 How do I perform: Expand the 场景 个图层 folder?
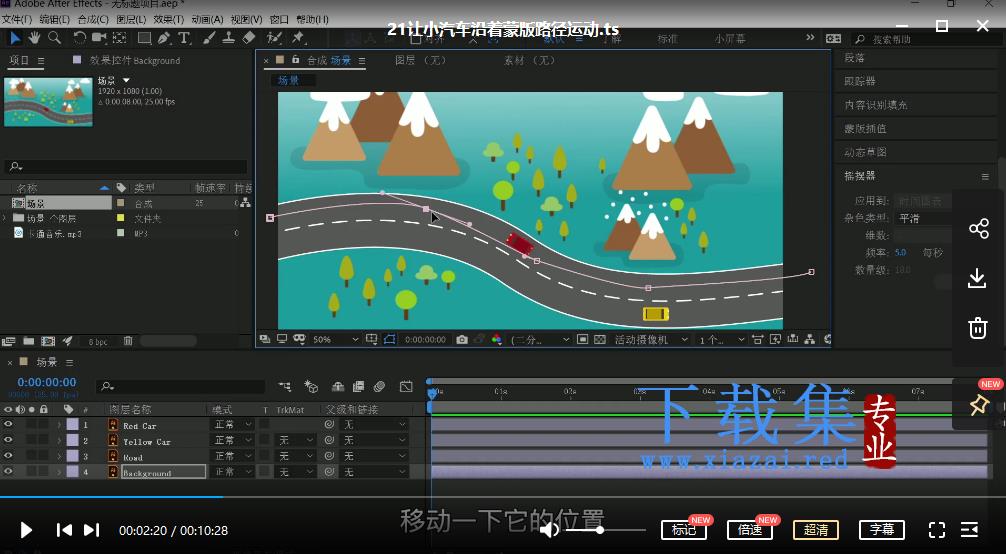click(5, 218)
